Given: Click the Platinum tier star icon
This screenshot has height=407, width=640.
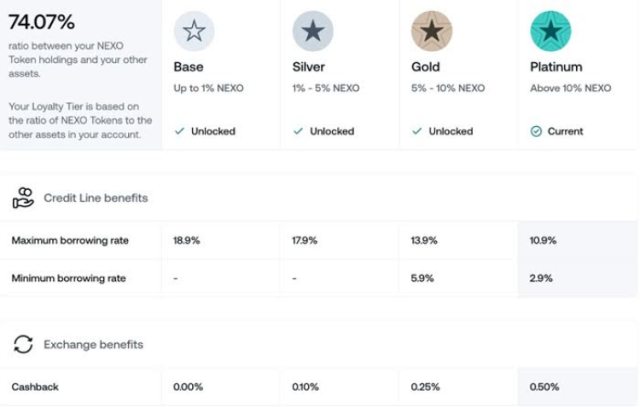Looking at the screenshot, I should tap(549, 31).
